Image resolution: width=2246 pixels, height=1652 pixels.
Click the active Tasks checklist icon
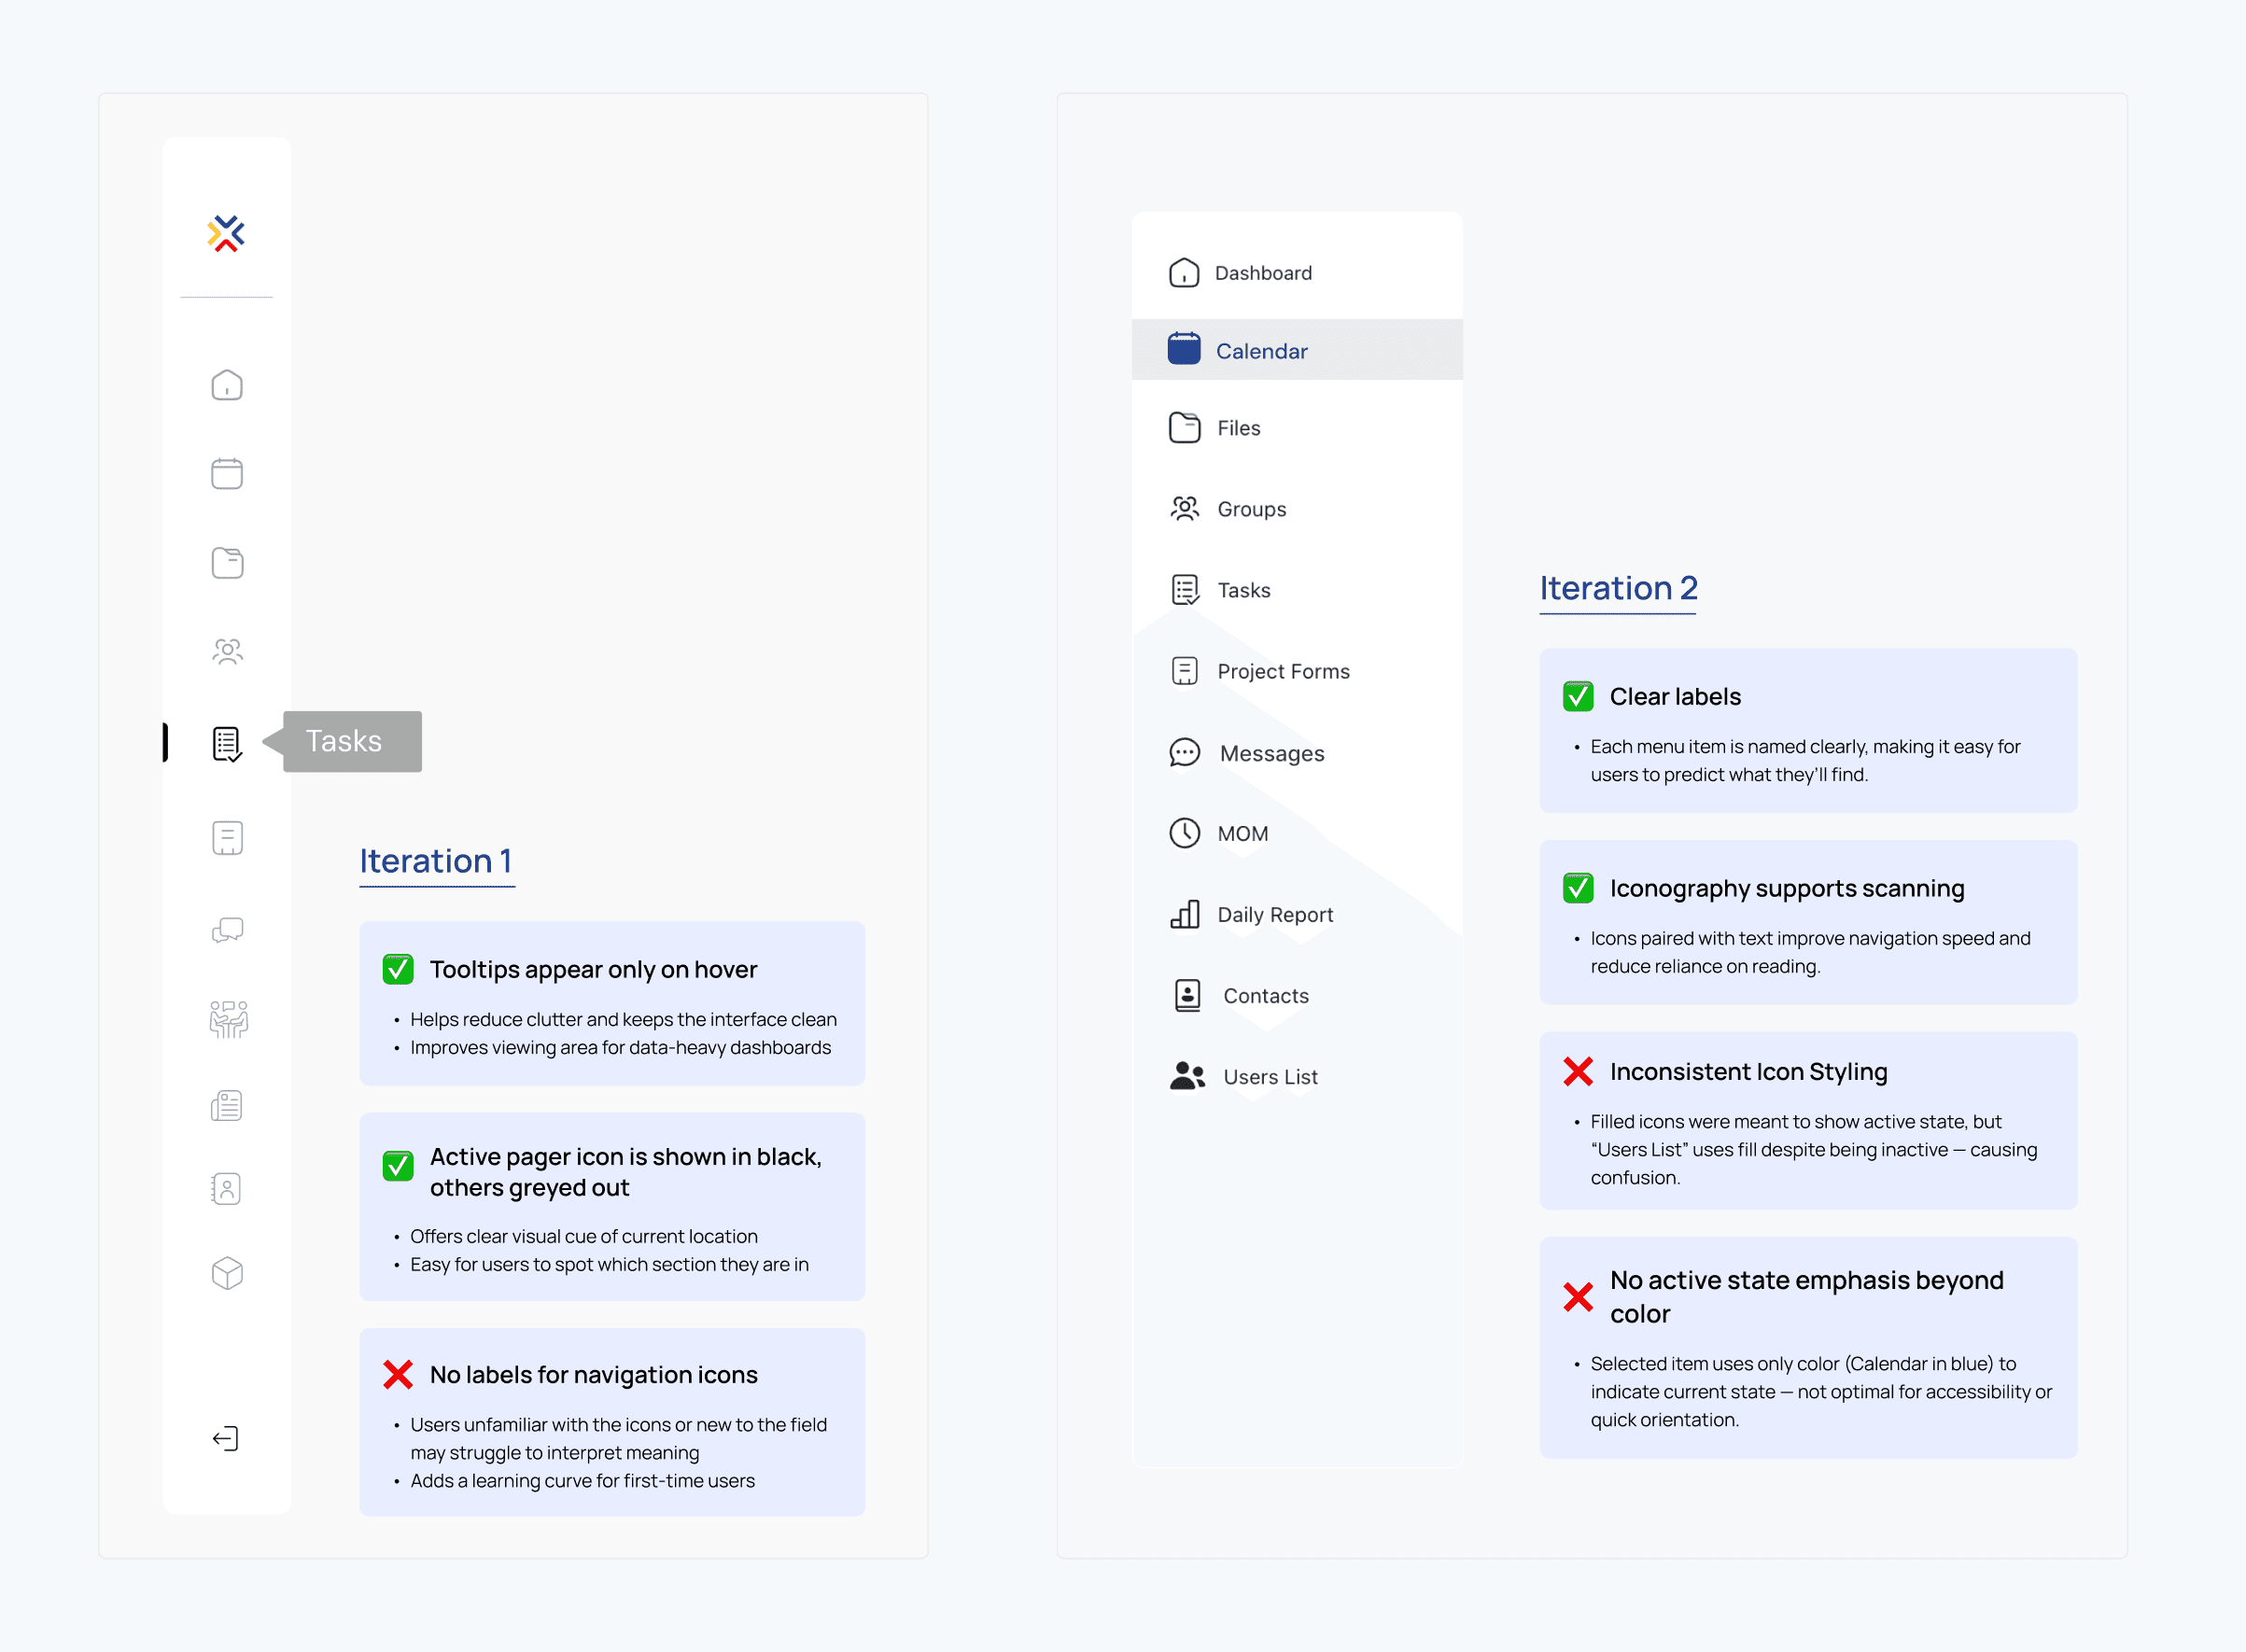pos(227,743)
